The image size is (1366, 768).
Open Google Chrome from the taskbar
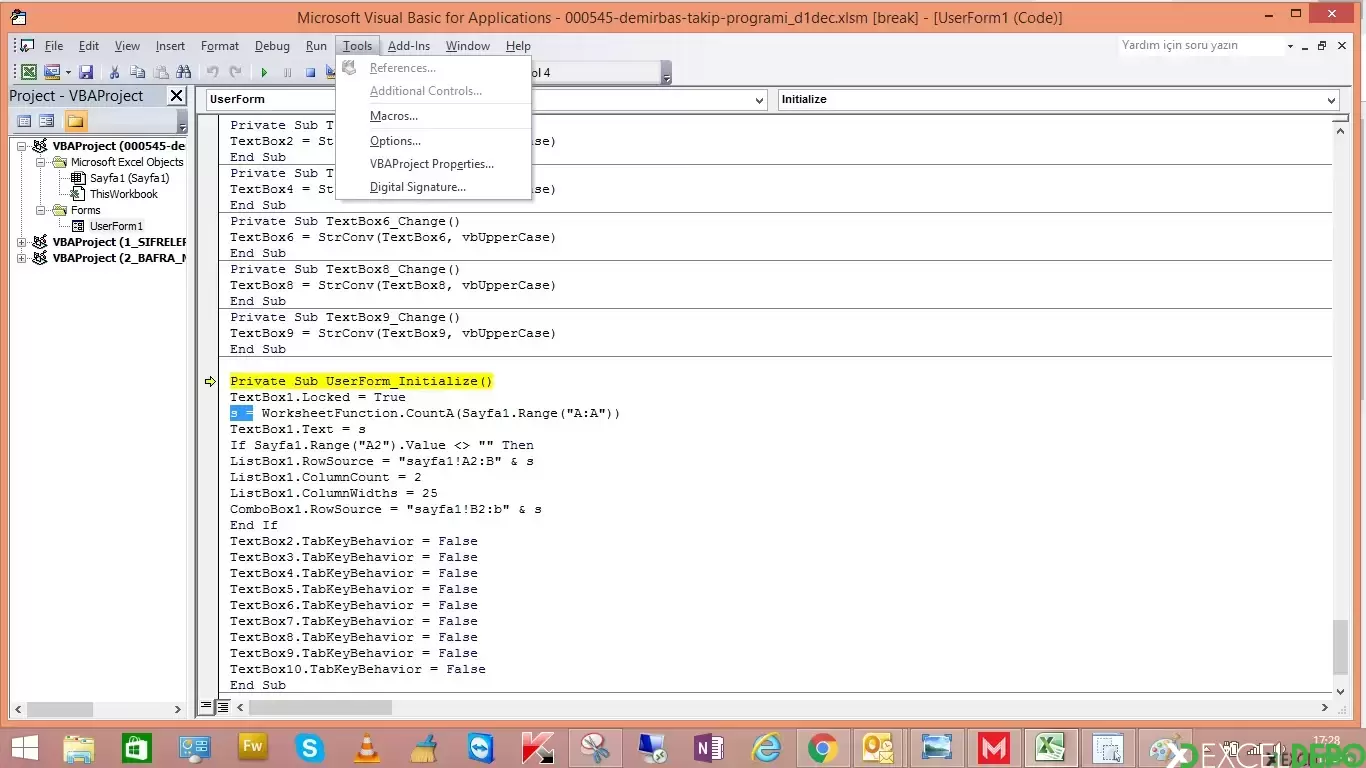(x=823, y=748)
